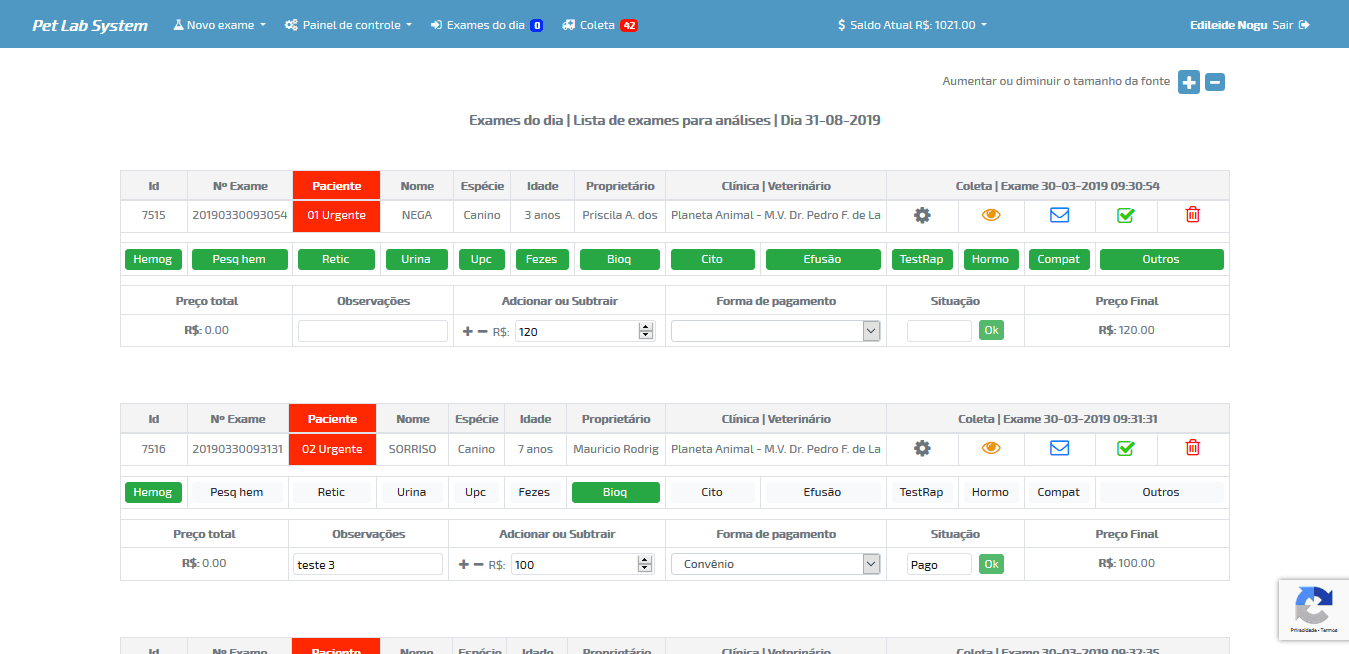Viewport: 1349px width, 654px height.
Task: Click the red trash icon for SORRISO
Action: (1192, 449)
